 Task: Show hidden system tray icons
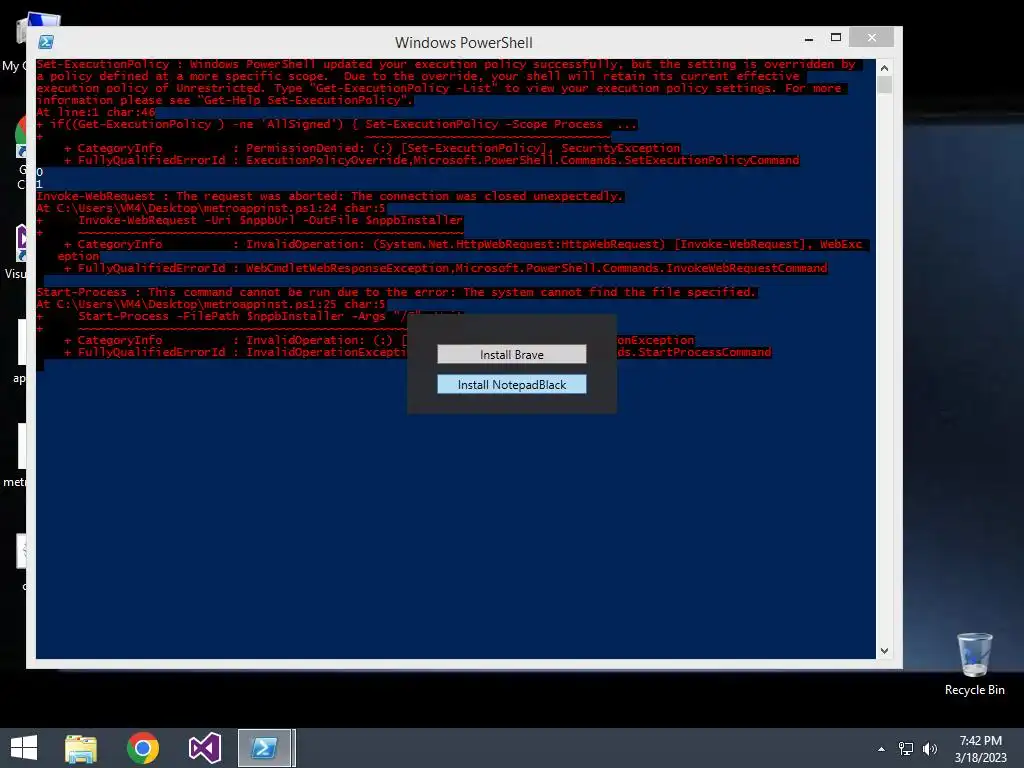click(x=881, y=749)
